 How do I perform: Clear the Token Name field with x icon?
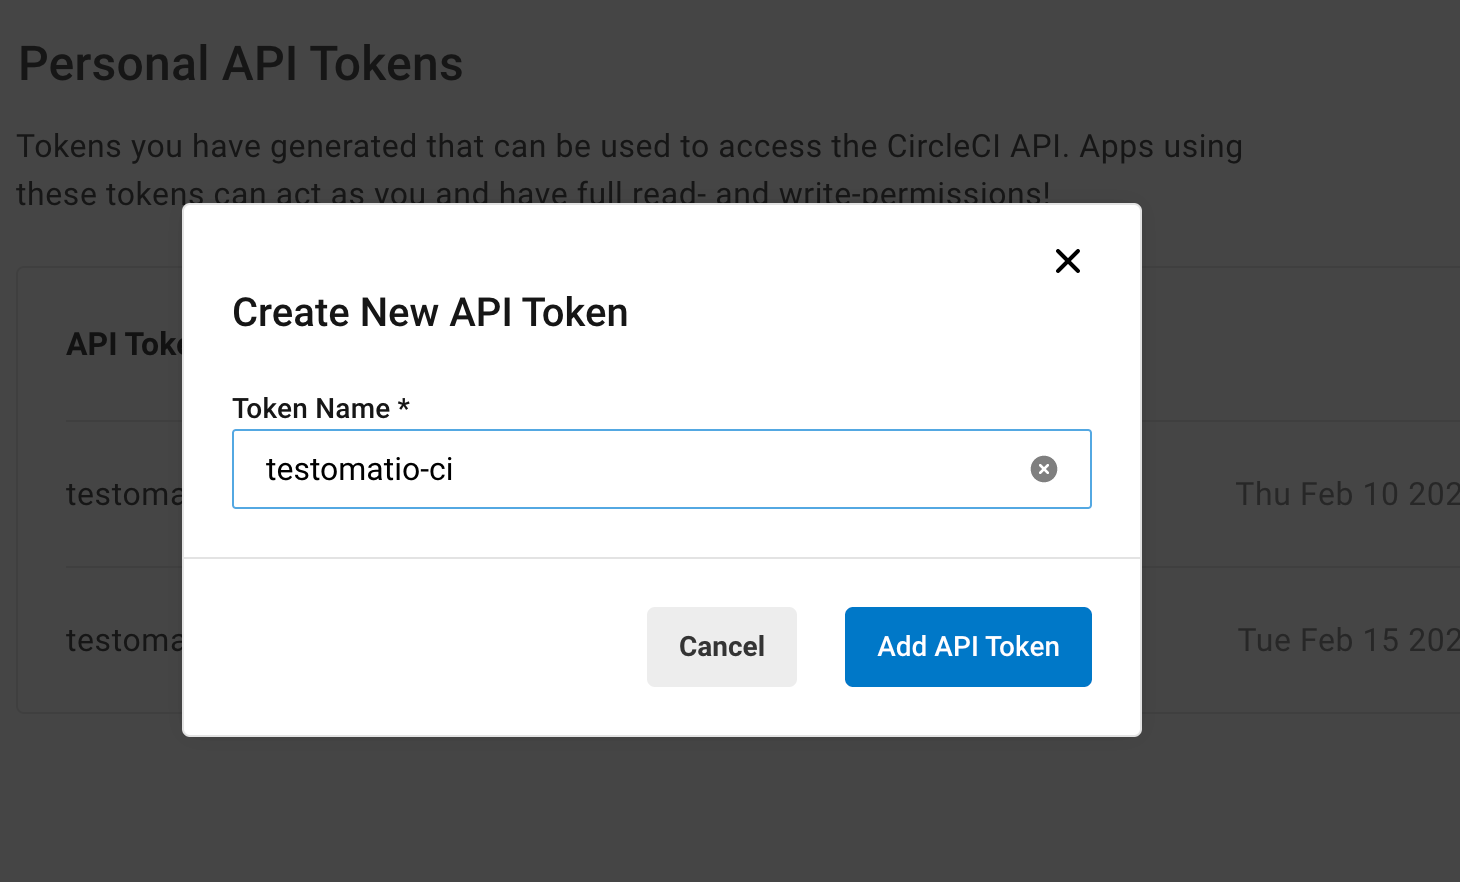(1044, 469)
